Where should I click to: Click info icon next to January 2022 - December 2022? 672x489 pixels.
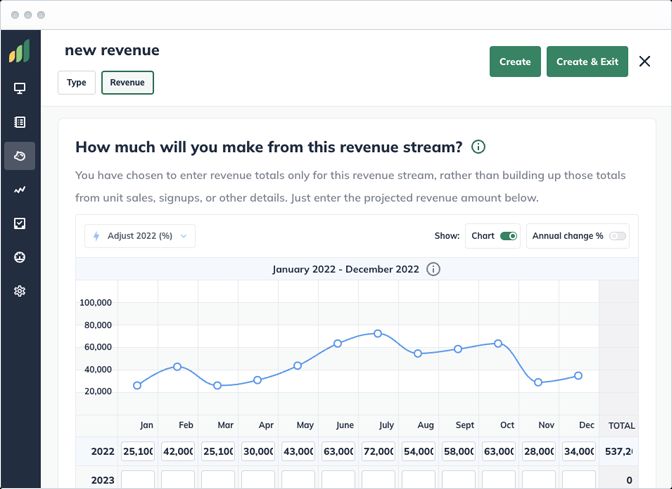click(x=433, y=269)
